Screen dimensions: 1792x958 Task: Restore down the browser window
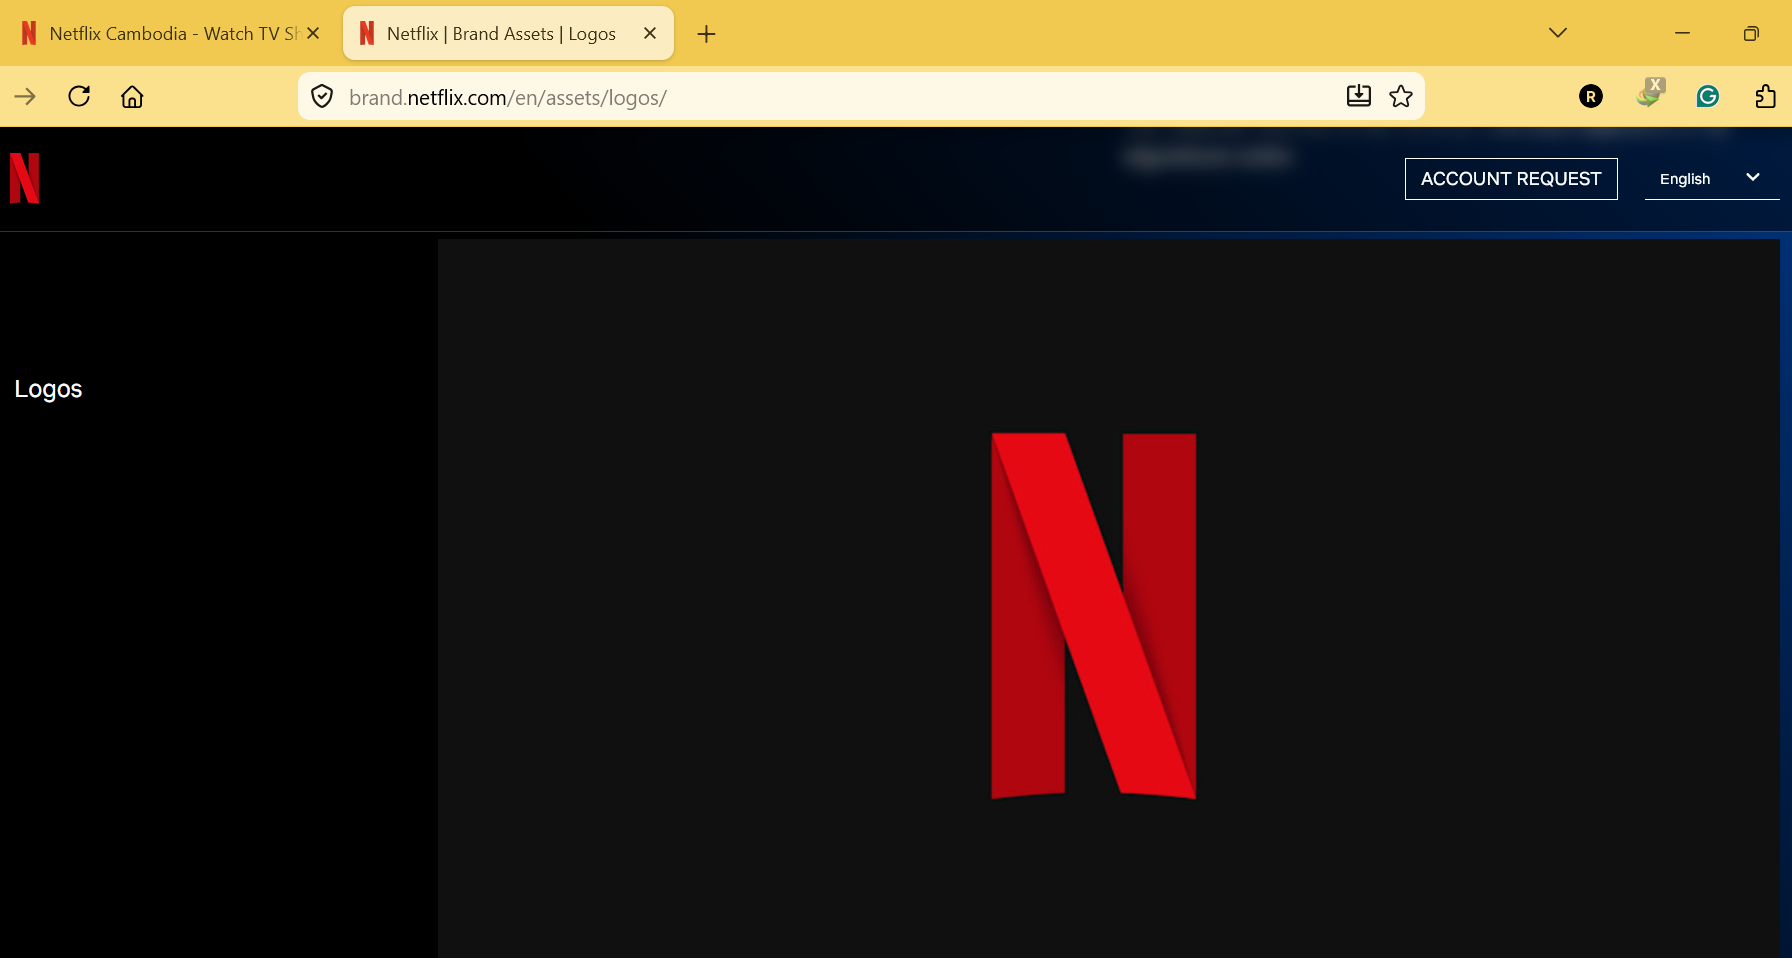(x=1751, y=34)
